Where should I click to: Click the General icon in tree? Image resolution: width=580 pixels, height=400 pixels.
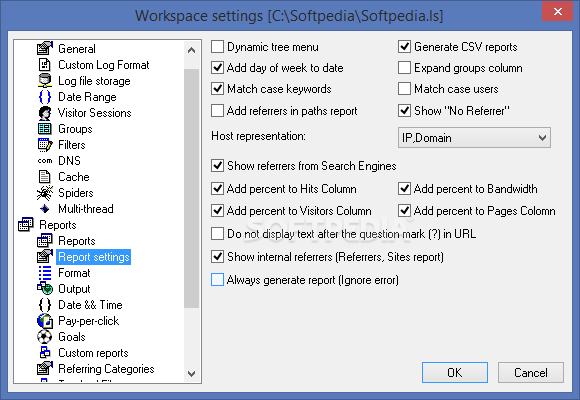pos(45,48)
